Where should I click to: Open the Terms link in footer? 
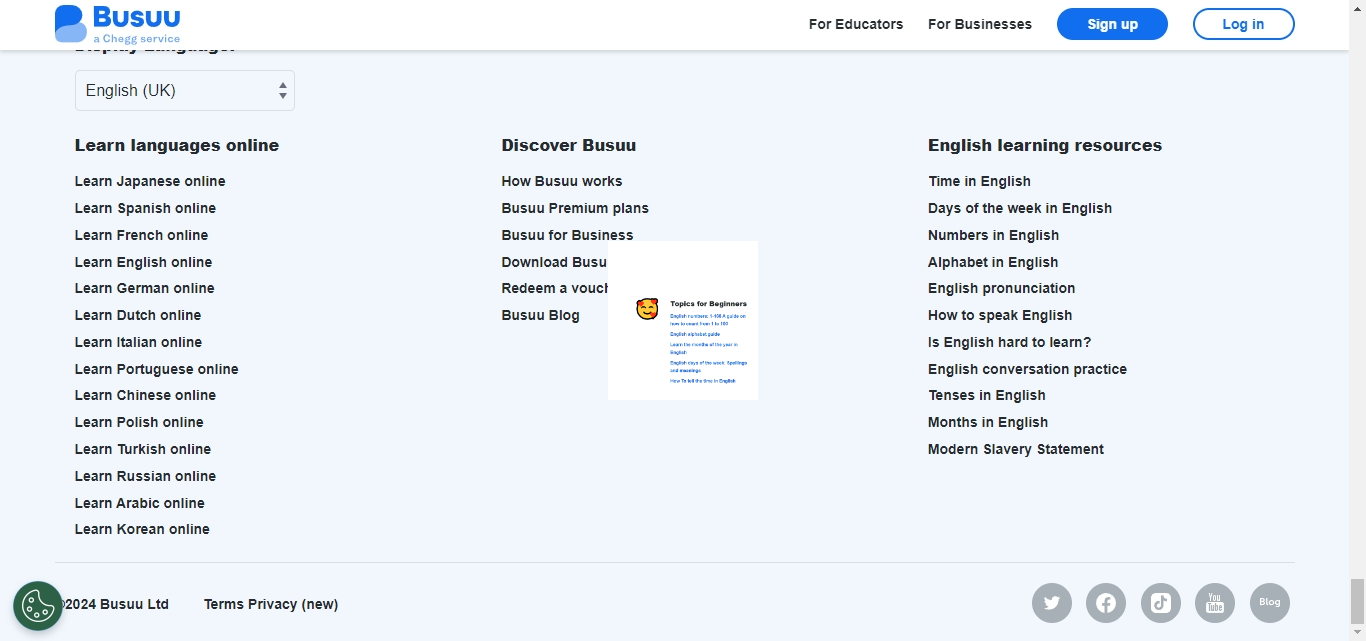click(x=223, y=604)
